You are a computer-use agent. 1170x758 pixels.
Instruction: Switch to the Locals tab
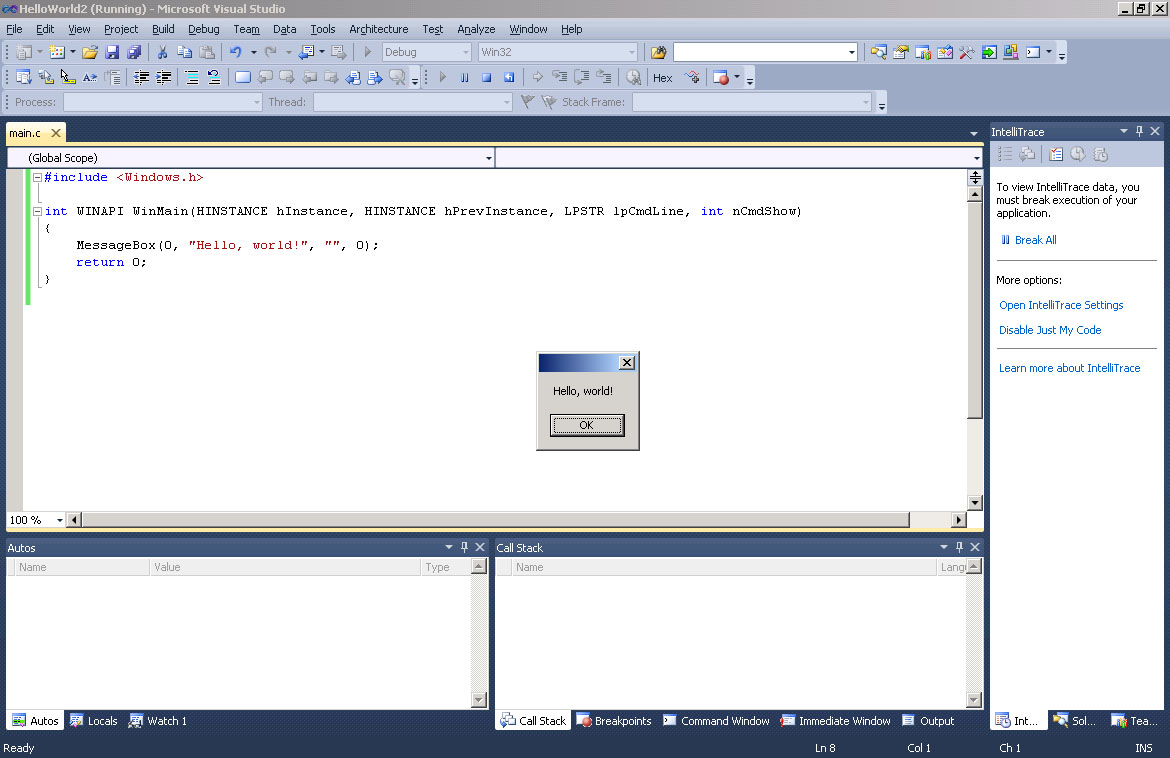coord(94,721)
